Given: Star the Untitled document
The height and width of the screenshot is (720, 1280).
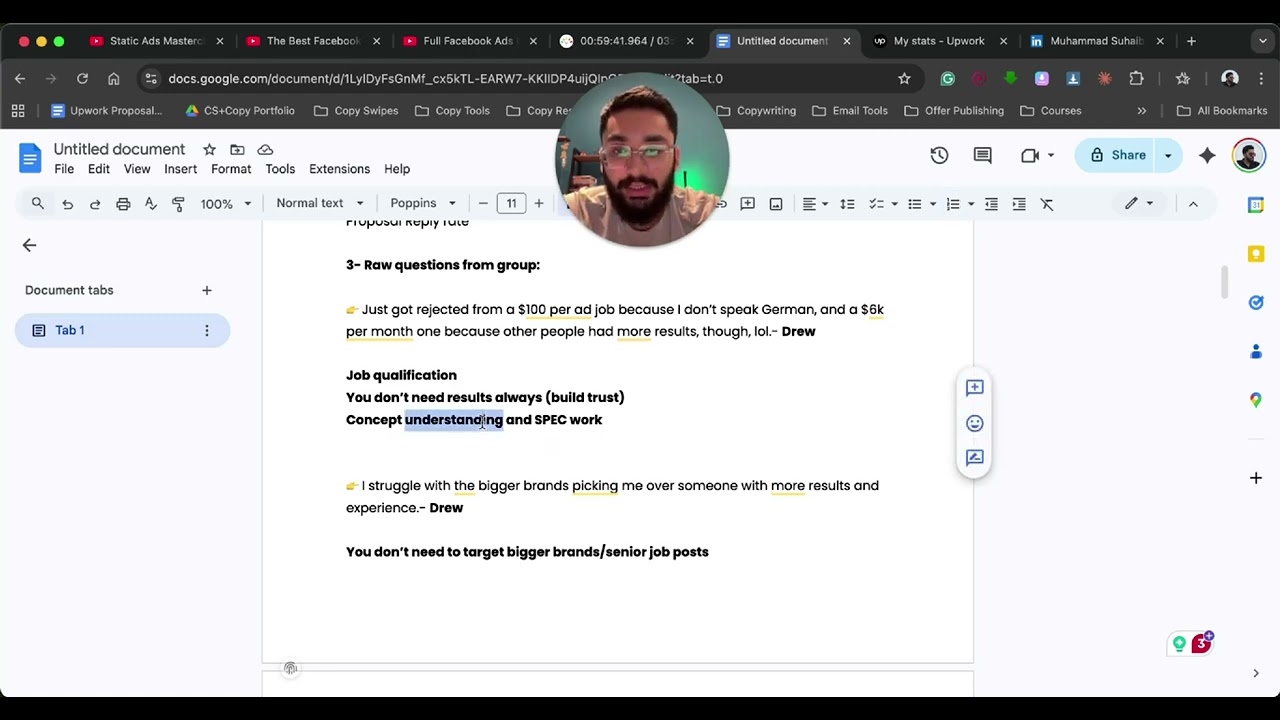Looking at the screenshot, I should pyautogui.click(x=209, y=149).
